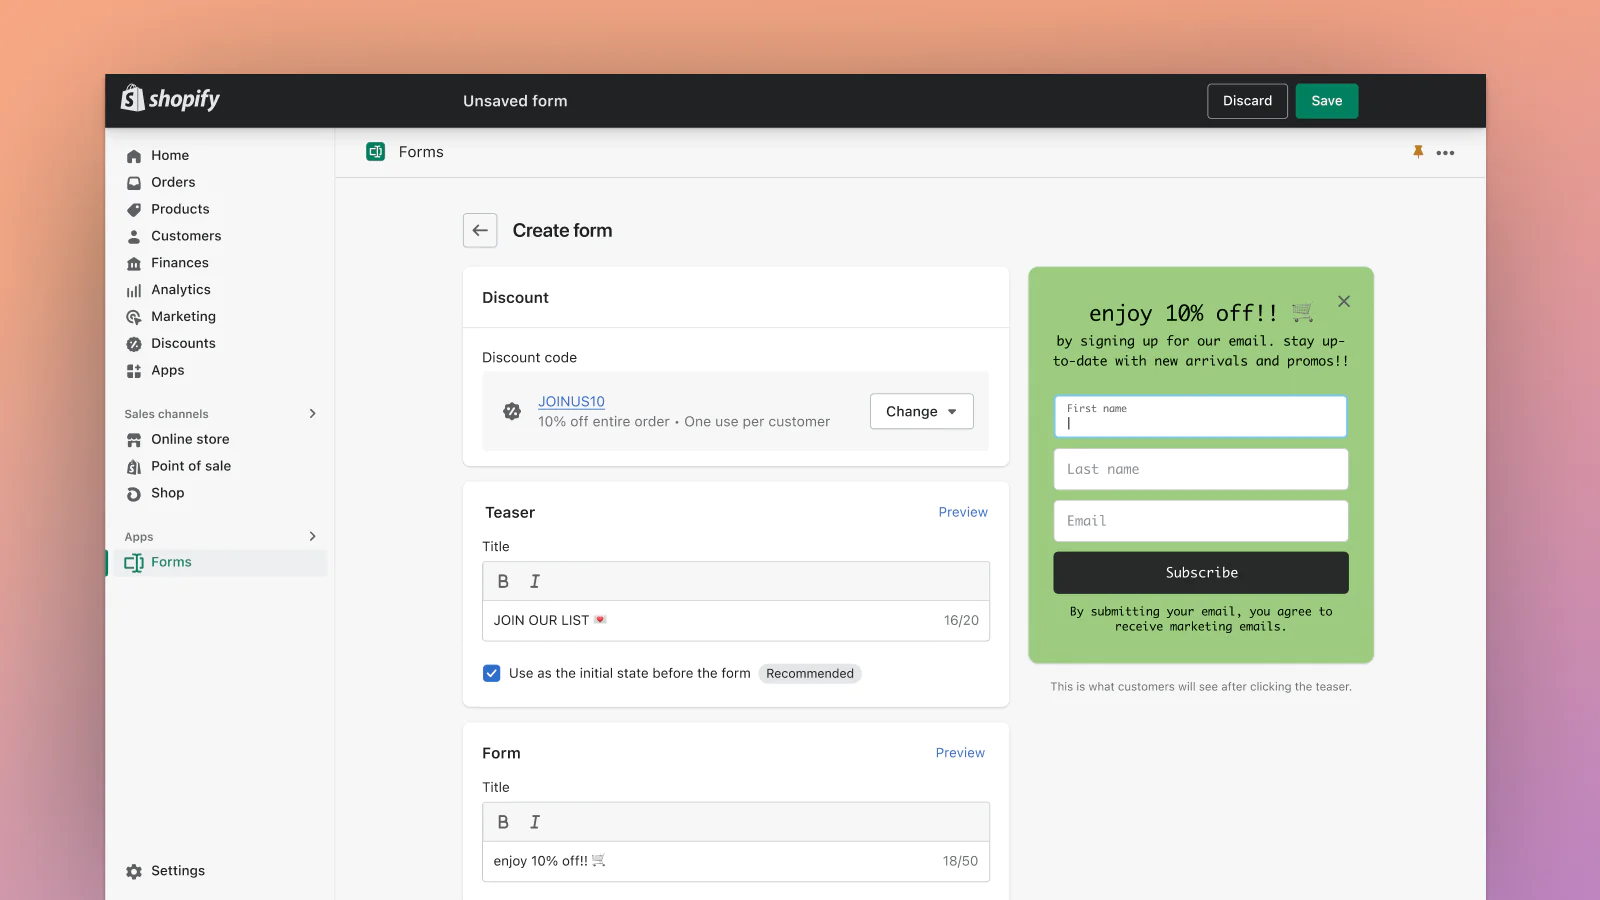Click the Email field in preview
Viewport: 1600px width, 900px height.
[1201, 521]
